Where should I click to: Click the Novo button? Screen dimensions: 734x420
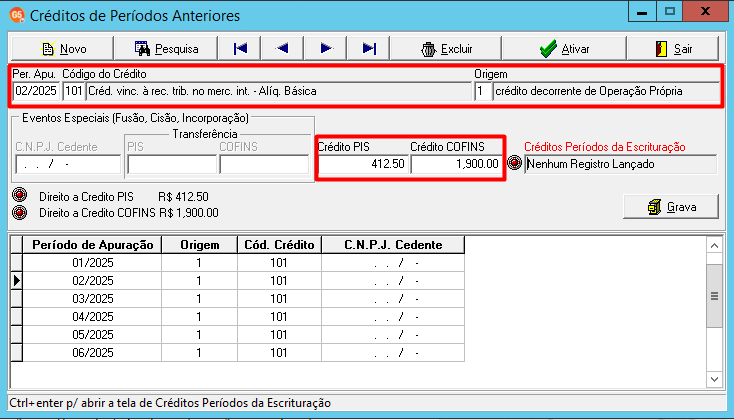pos(62,49)
